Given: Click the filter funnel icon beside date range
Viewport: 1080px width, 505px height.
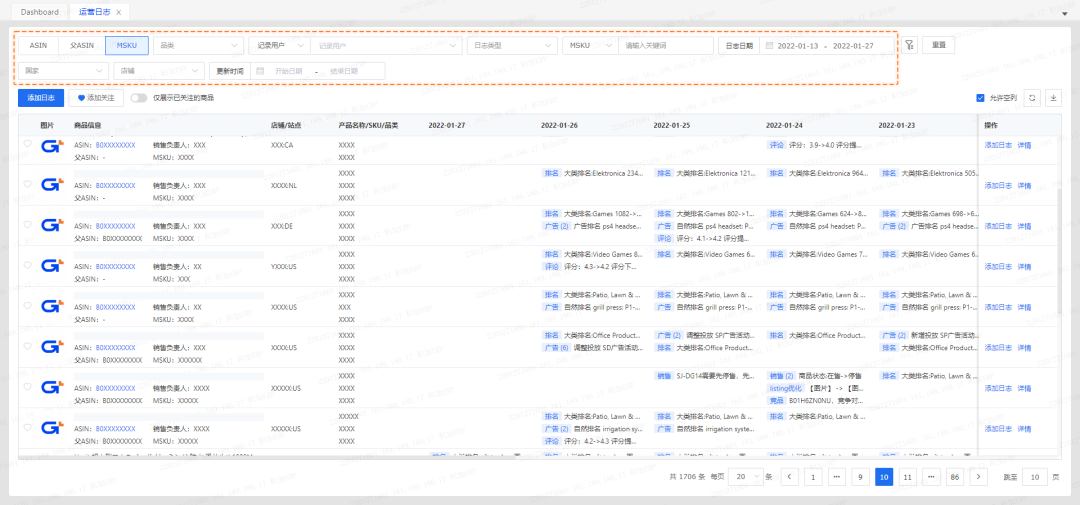Looking at the screenshot, I should [x=908, y=45].
